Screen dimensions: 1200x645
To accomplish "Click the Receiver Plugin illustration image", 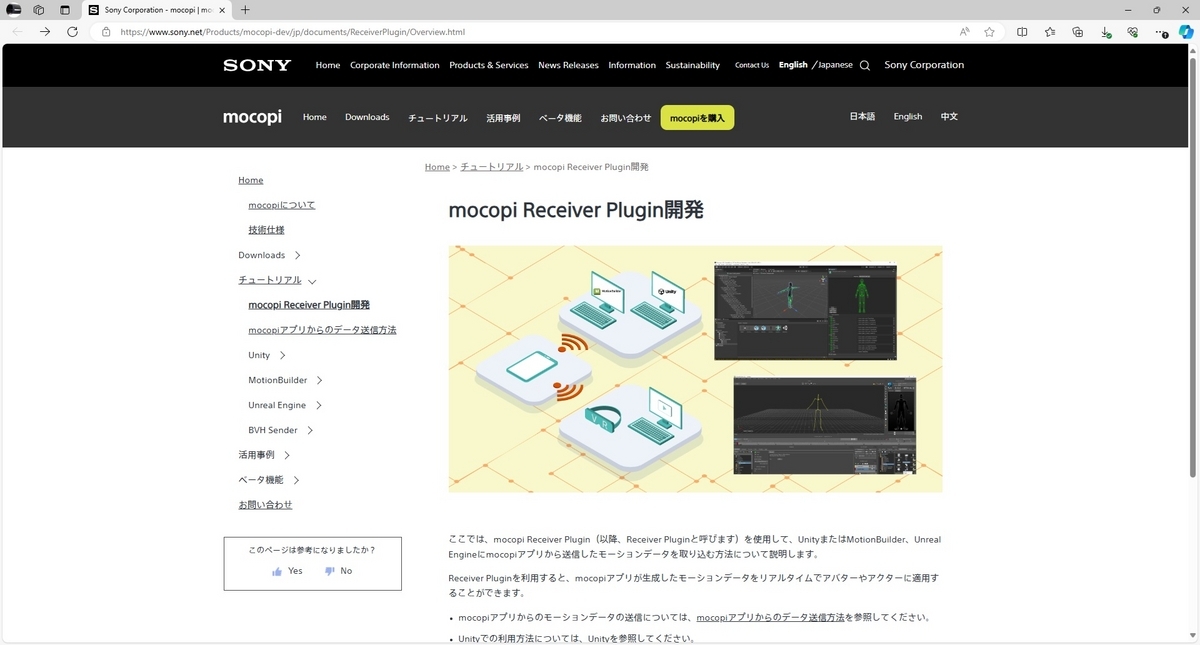I will pos(695,369).
